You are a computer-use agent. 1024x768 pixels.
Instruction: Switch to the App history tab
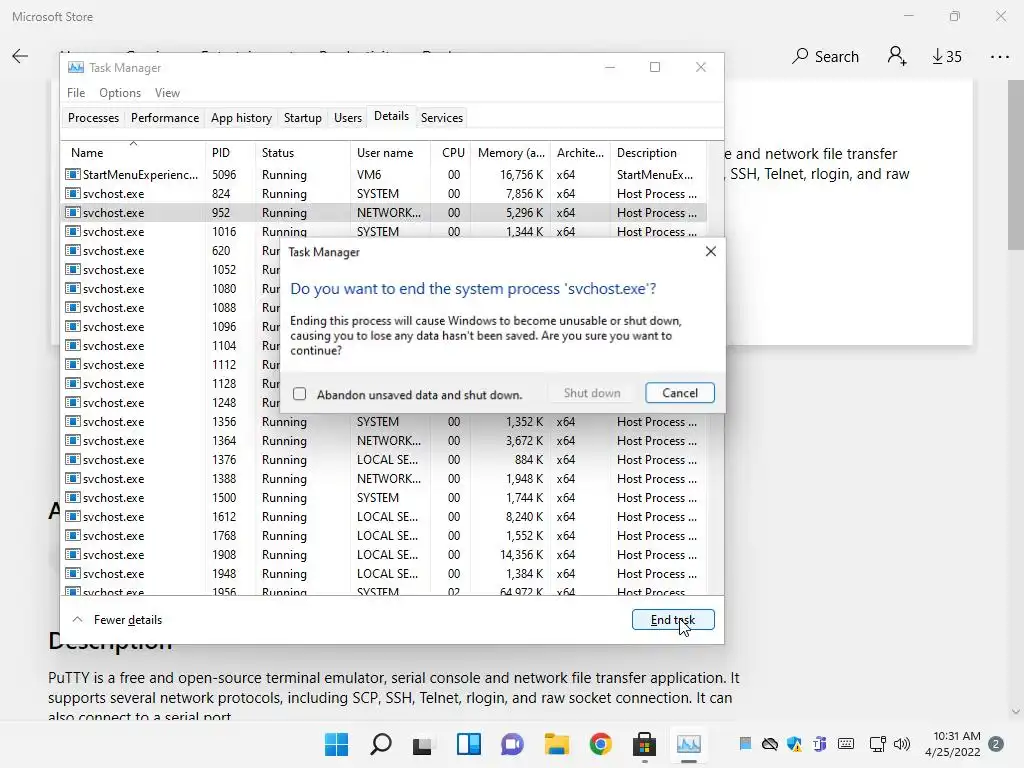click(241, 118)
